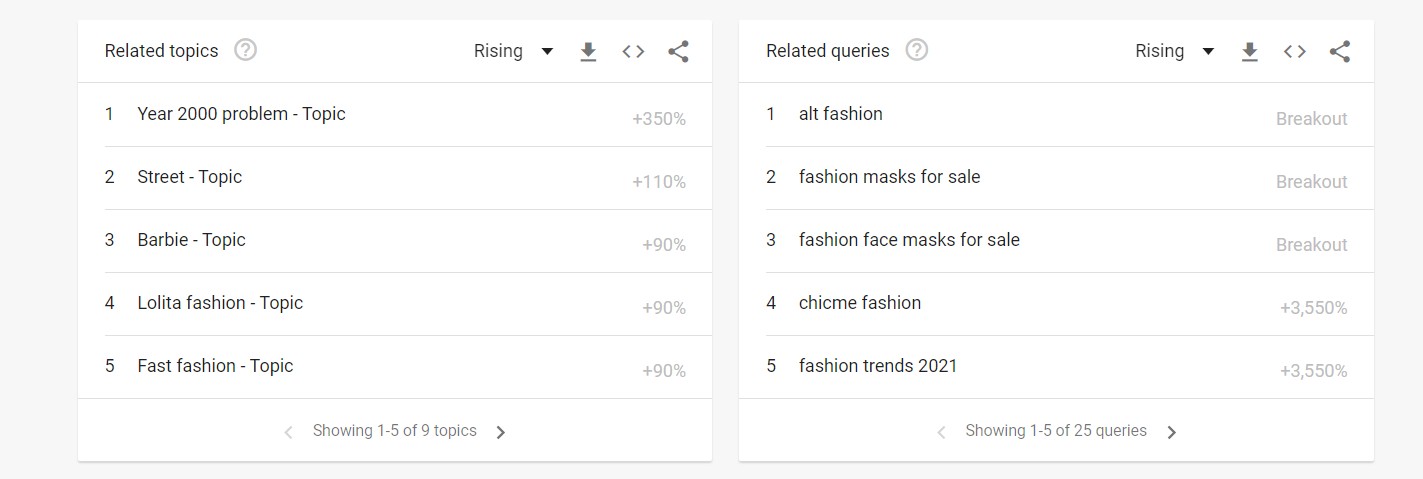Screen dimensions: 1423x479
Task: Share the Related queries card
Action: click(1340, 51)
